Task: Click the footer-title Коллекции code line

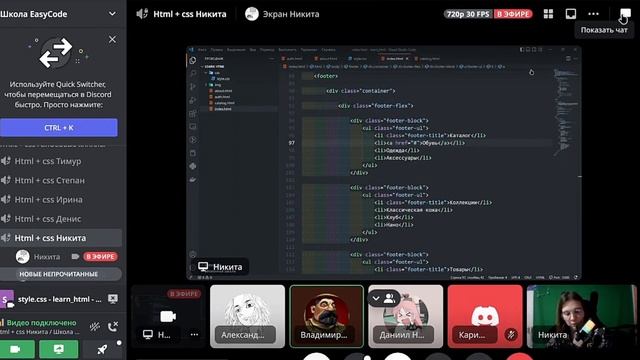Action: (433, 202)
